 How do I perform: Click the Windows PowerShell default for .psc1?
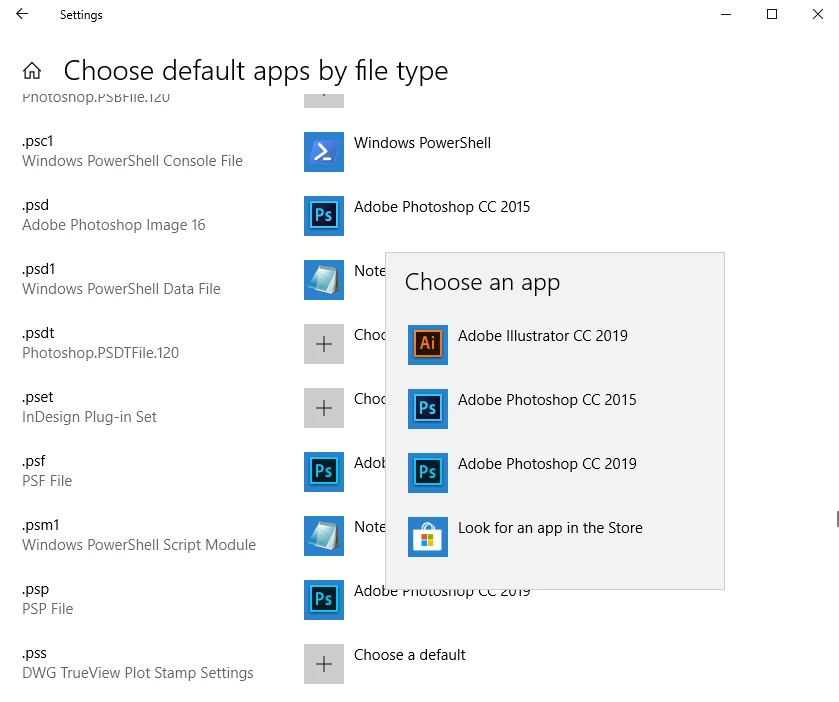click(x=422, y=143)
